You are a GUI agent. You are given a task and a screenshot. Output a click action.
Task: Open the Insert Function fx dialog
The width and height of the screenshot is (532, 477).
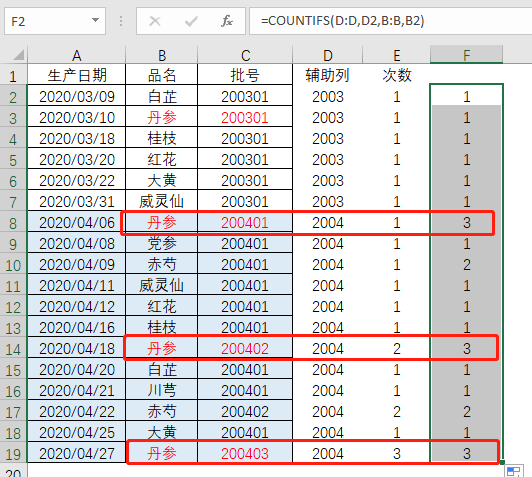coord(227,21)
